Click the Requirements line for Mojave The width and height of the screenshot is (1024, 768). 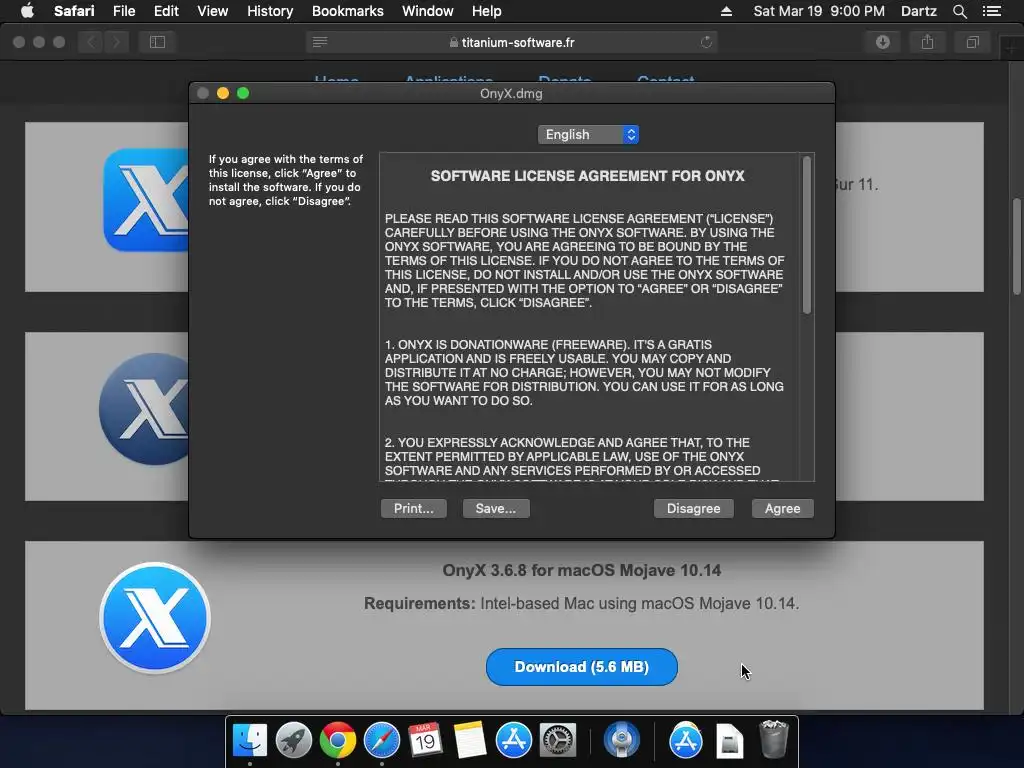pyautogui.click(x=581, y=603)
